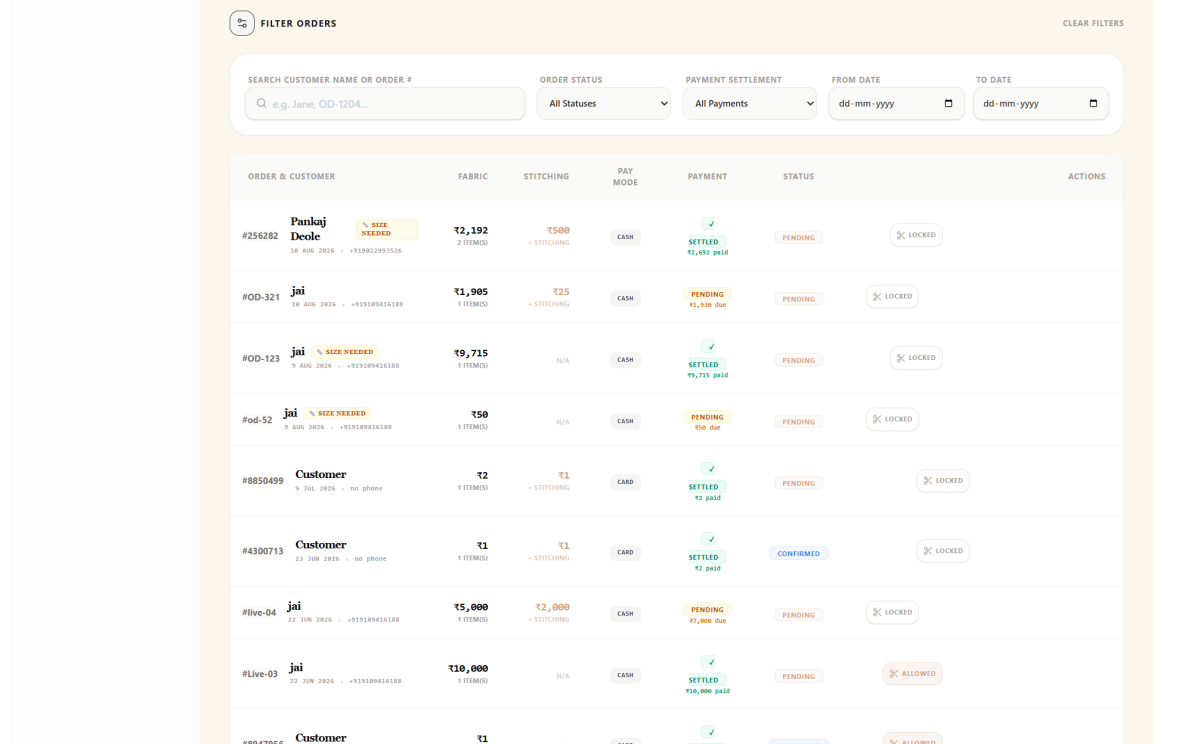
Task: Click Pending payment badge for order #live-04
Action: 707,610
